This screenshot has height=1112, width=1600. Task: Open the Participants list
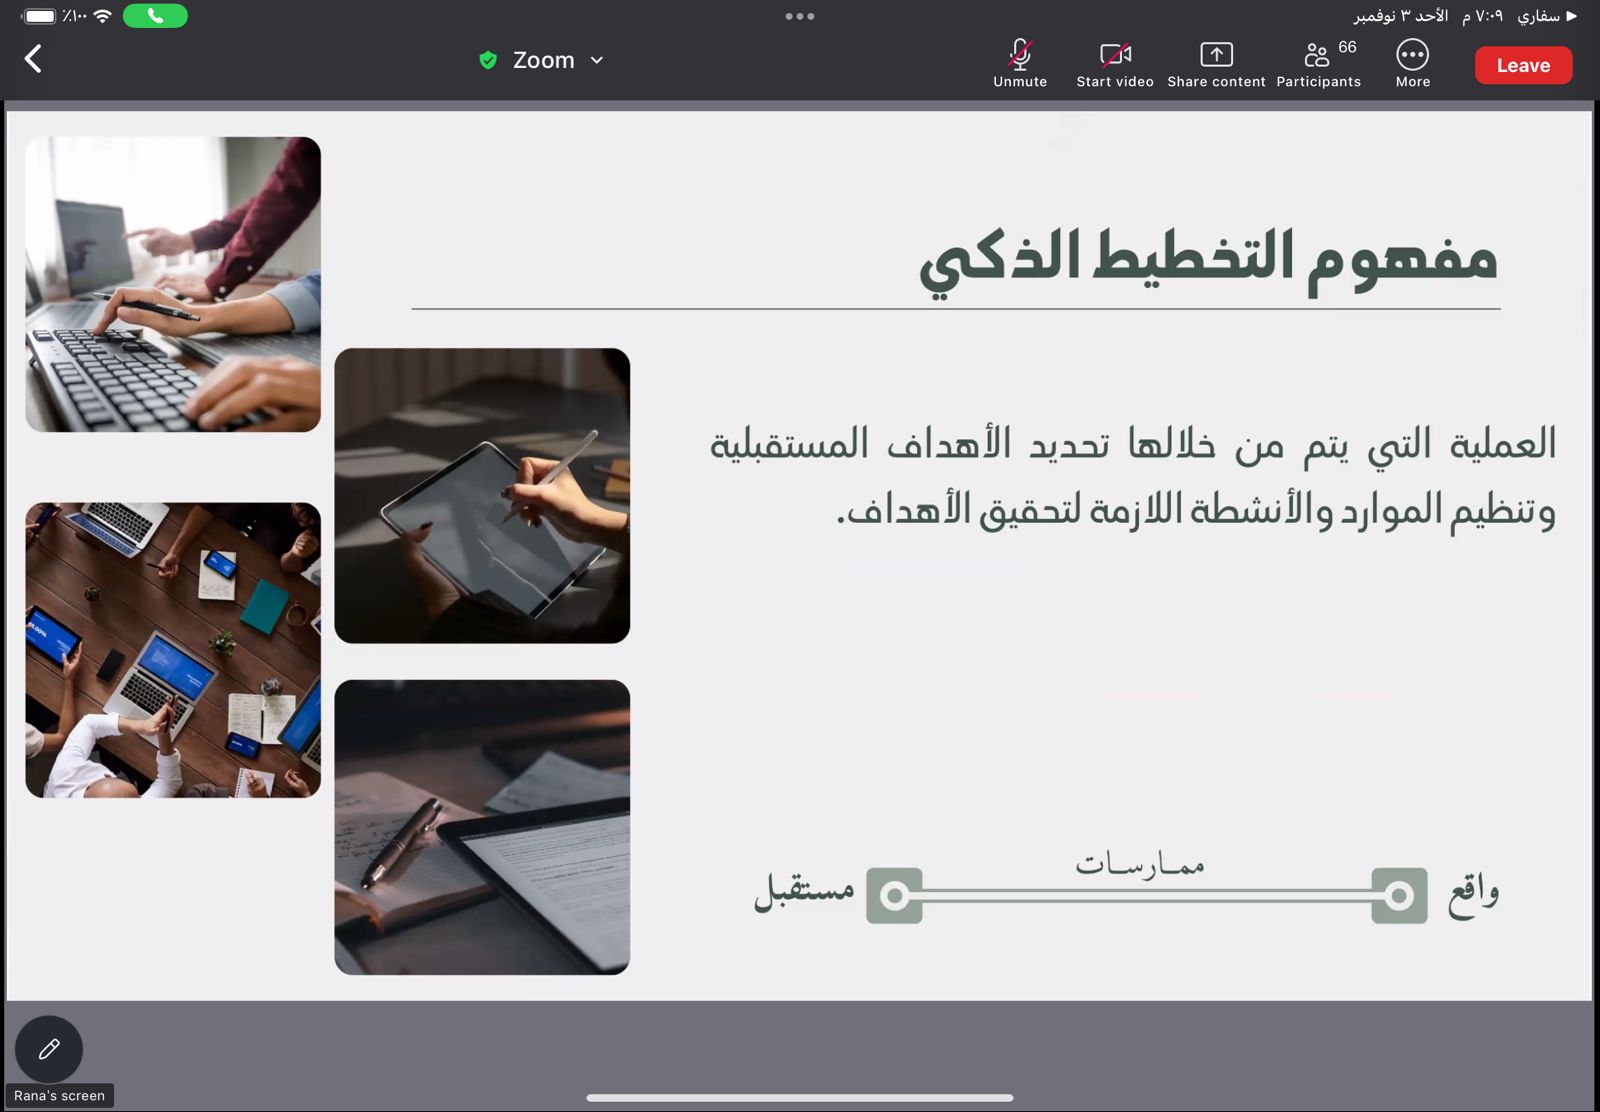[x=1318, y=64]
